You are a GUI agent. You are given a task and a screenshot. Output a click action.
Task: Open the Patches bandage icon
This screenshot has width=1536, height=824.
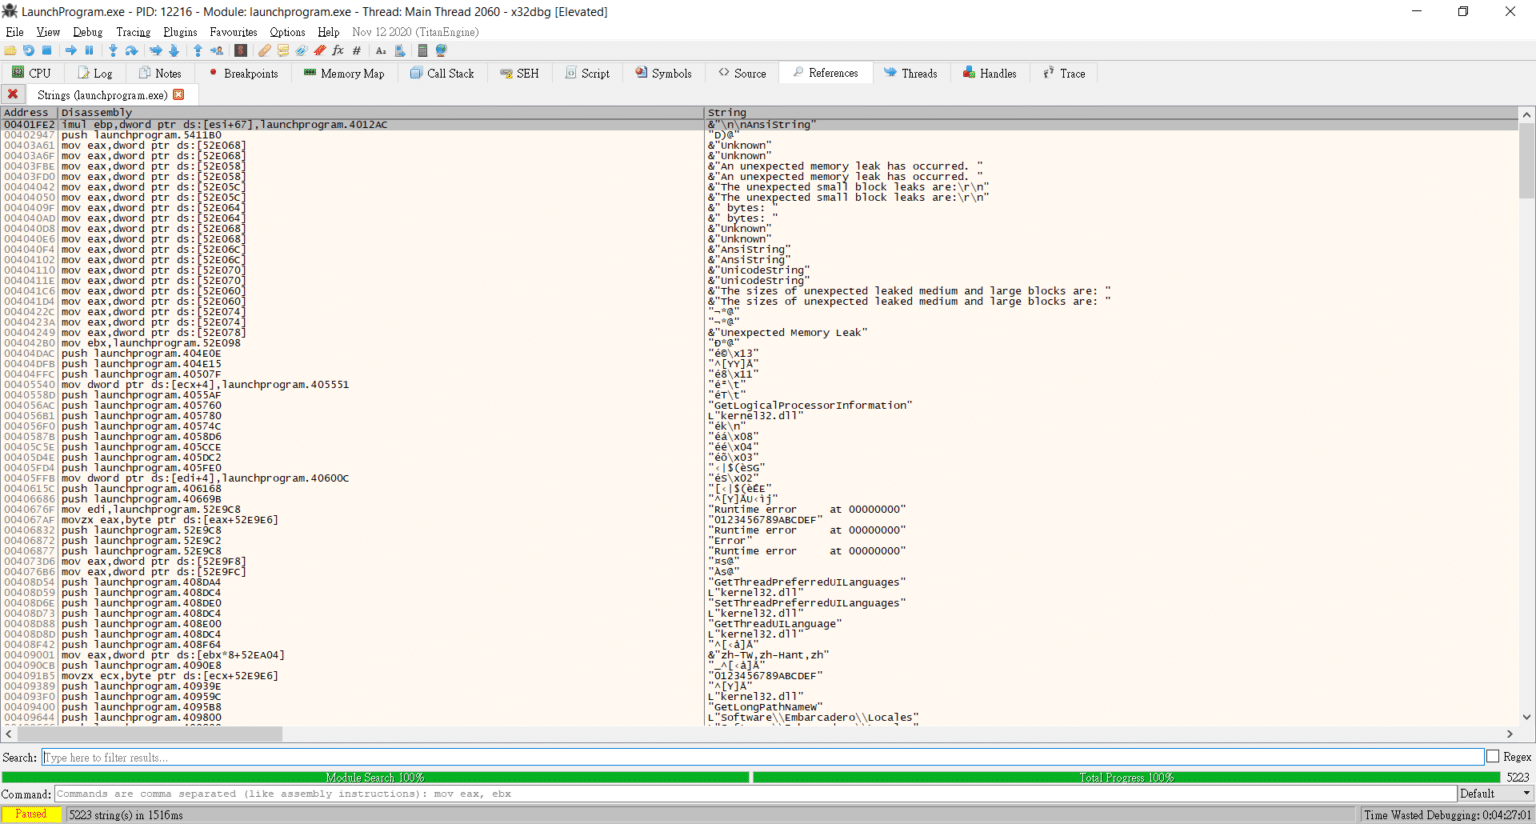pyautogui.click(x=264, y=50)
